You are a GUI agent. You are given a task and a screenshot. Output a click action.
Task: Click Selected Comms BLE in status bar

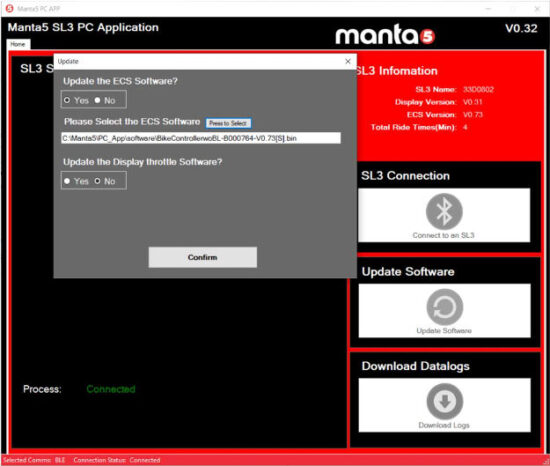pyautogui.click(x=34, y=460)
